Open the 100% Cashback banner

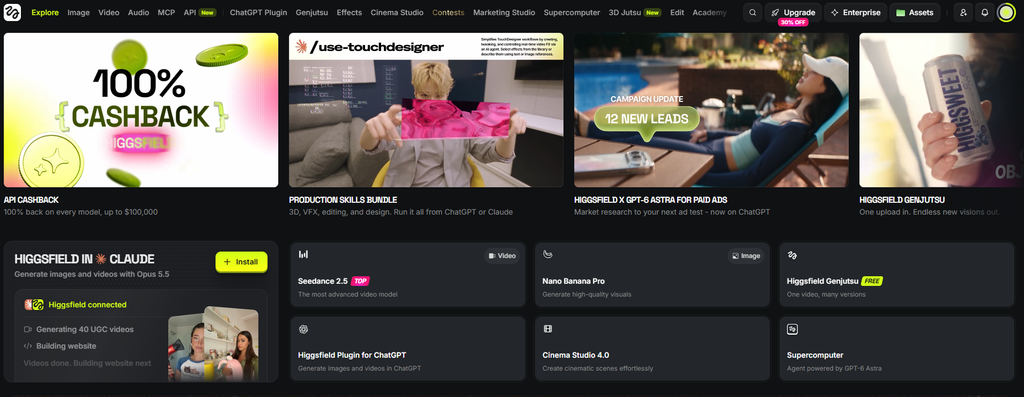[141, 110]
